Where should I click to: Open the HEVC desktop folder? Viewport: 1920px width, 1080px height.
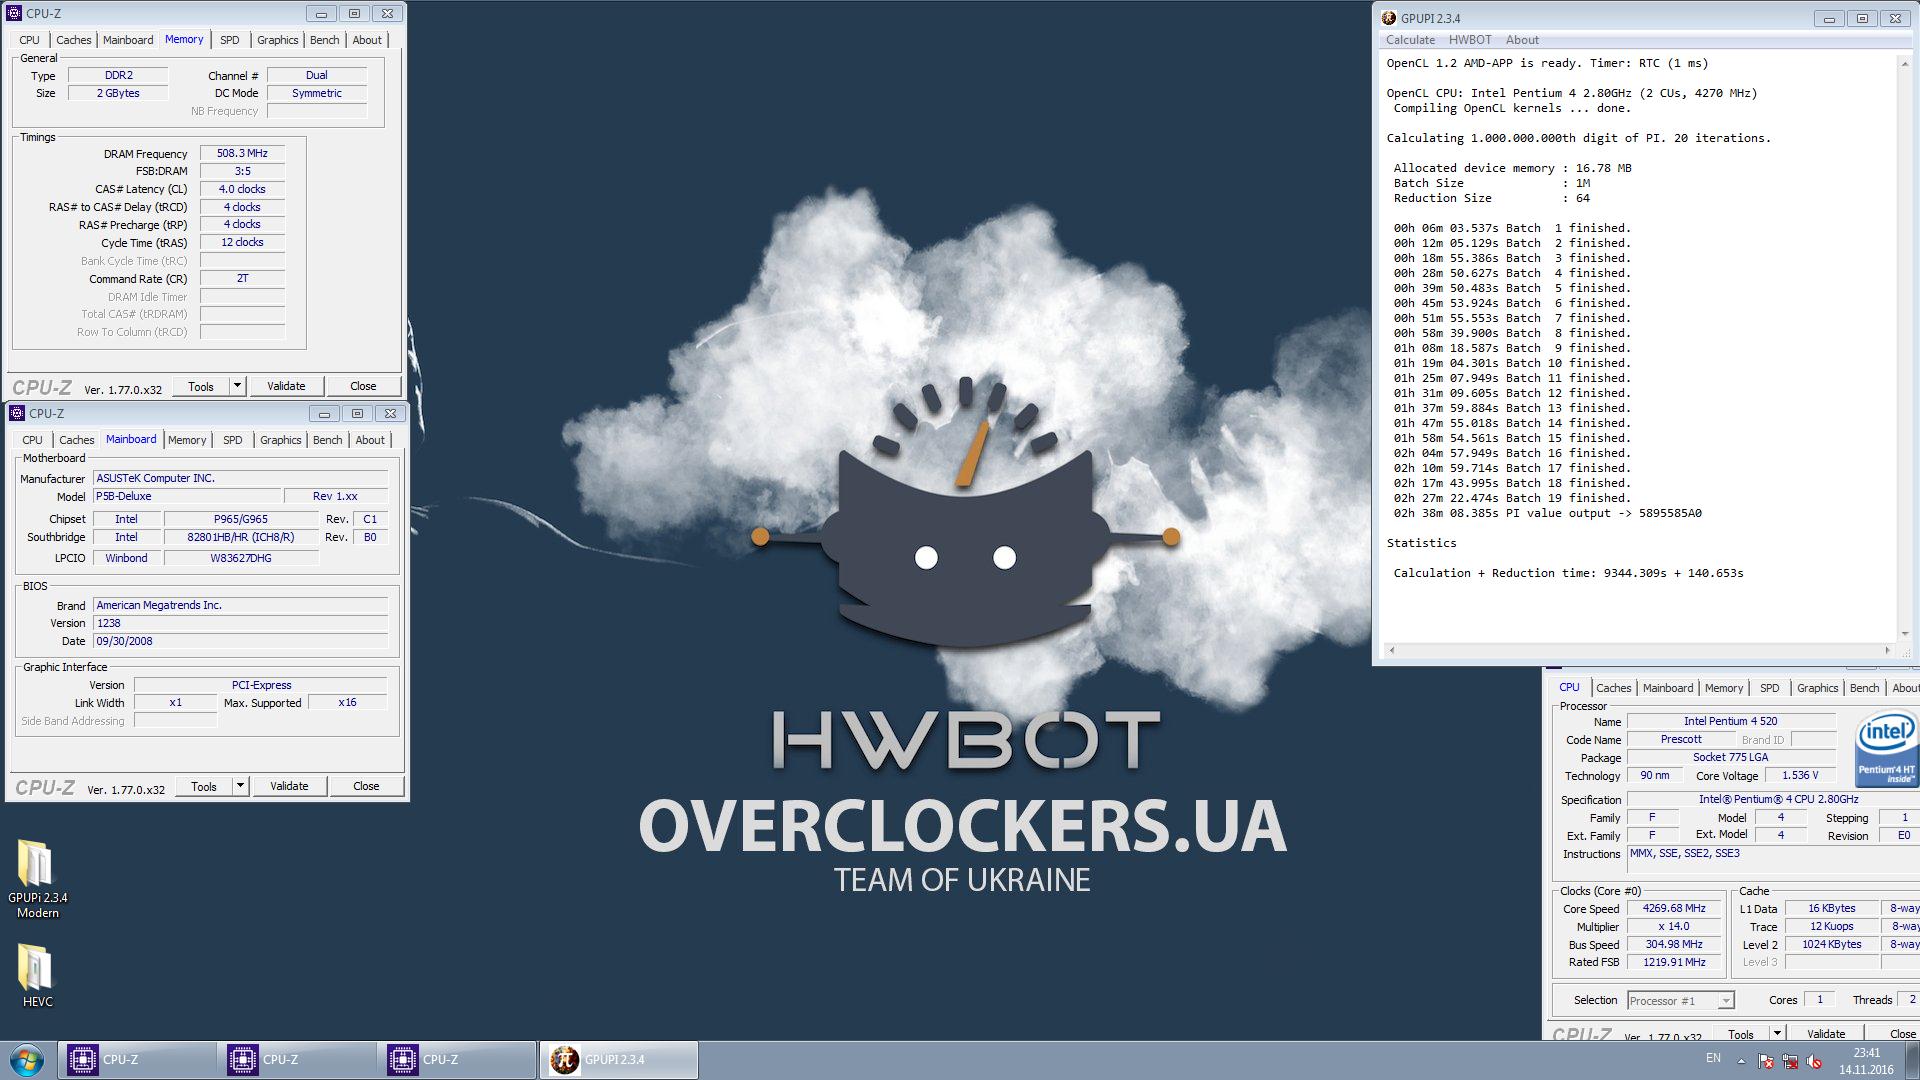coord(37,976)
